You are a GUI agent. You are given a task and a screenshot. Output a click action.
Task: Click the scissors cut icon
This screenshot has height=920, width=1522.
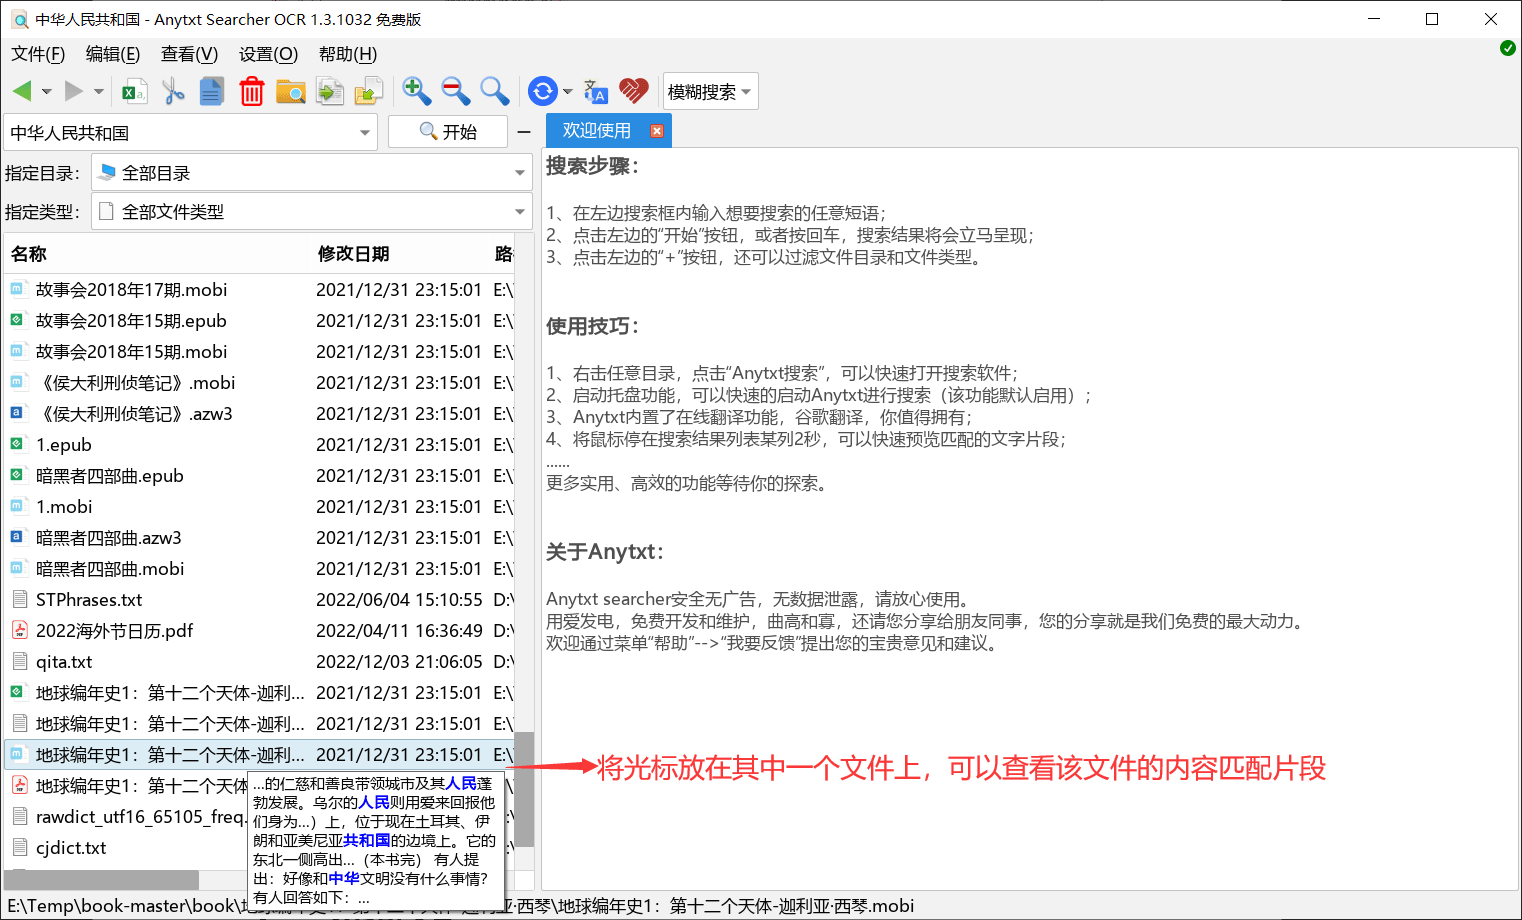[x=173, y=91]
